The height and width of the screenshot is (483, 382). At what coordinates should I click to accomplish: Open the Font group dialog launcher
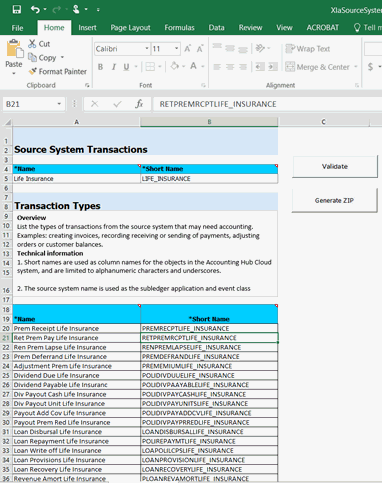pyautogui.click(x=203, y=85)
